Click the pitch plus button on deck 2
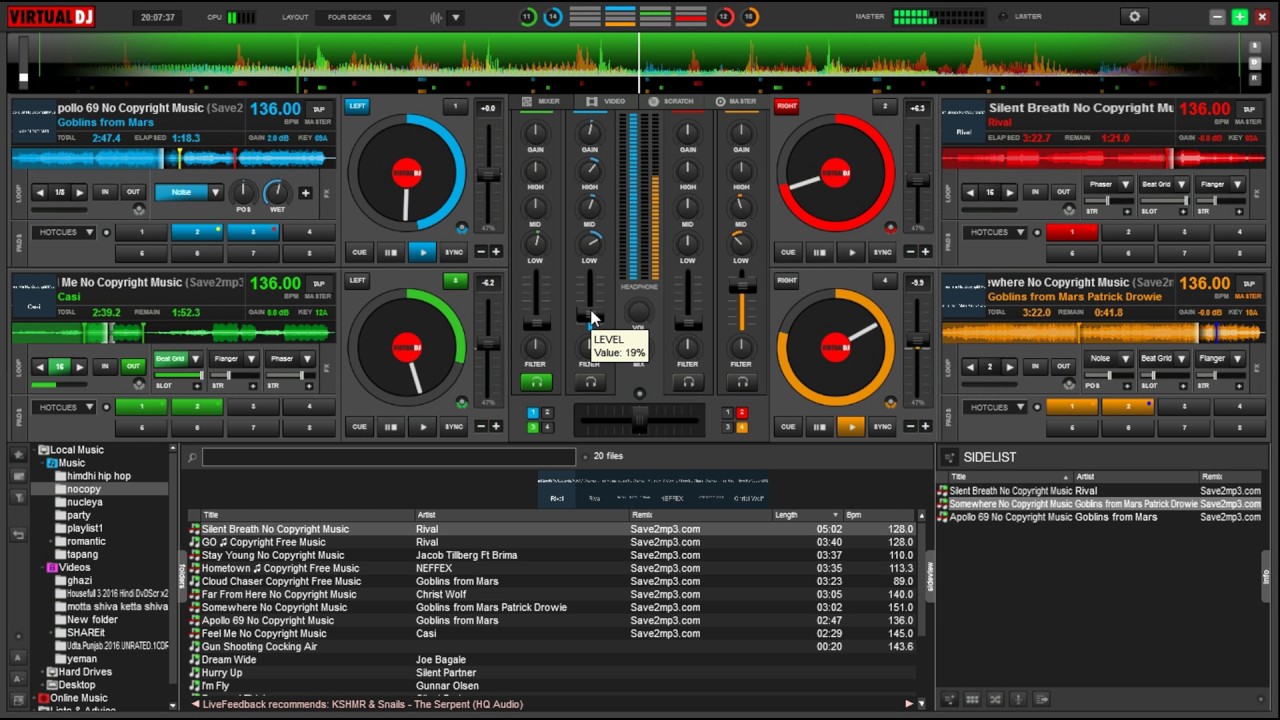 (925, 252)
